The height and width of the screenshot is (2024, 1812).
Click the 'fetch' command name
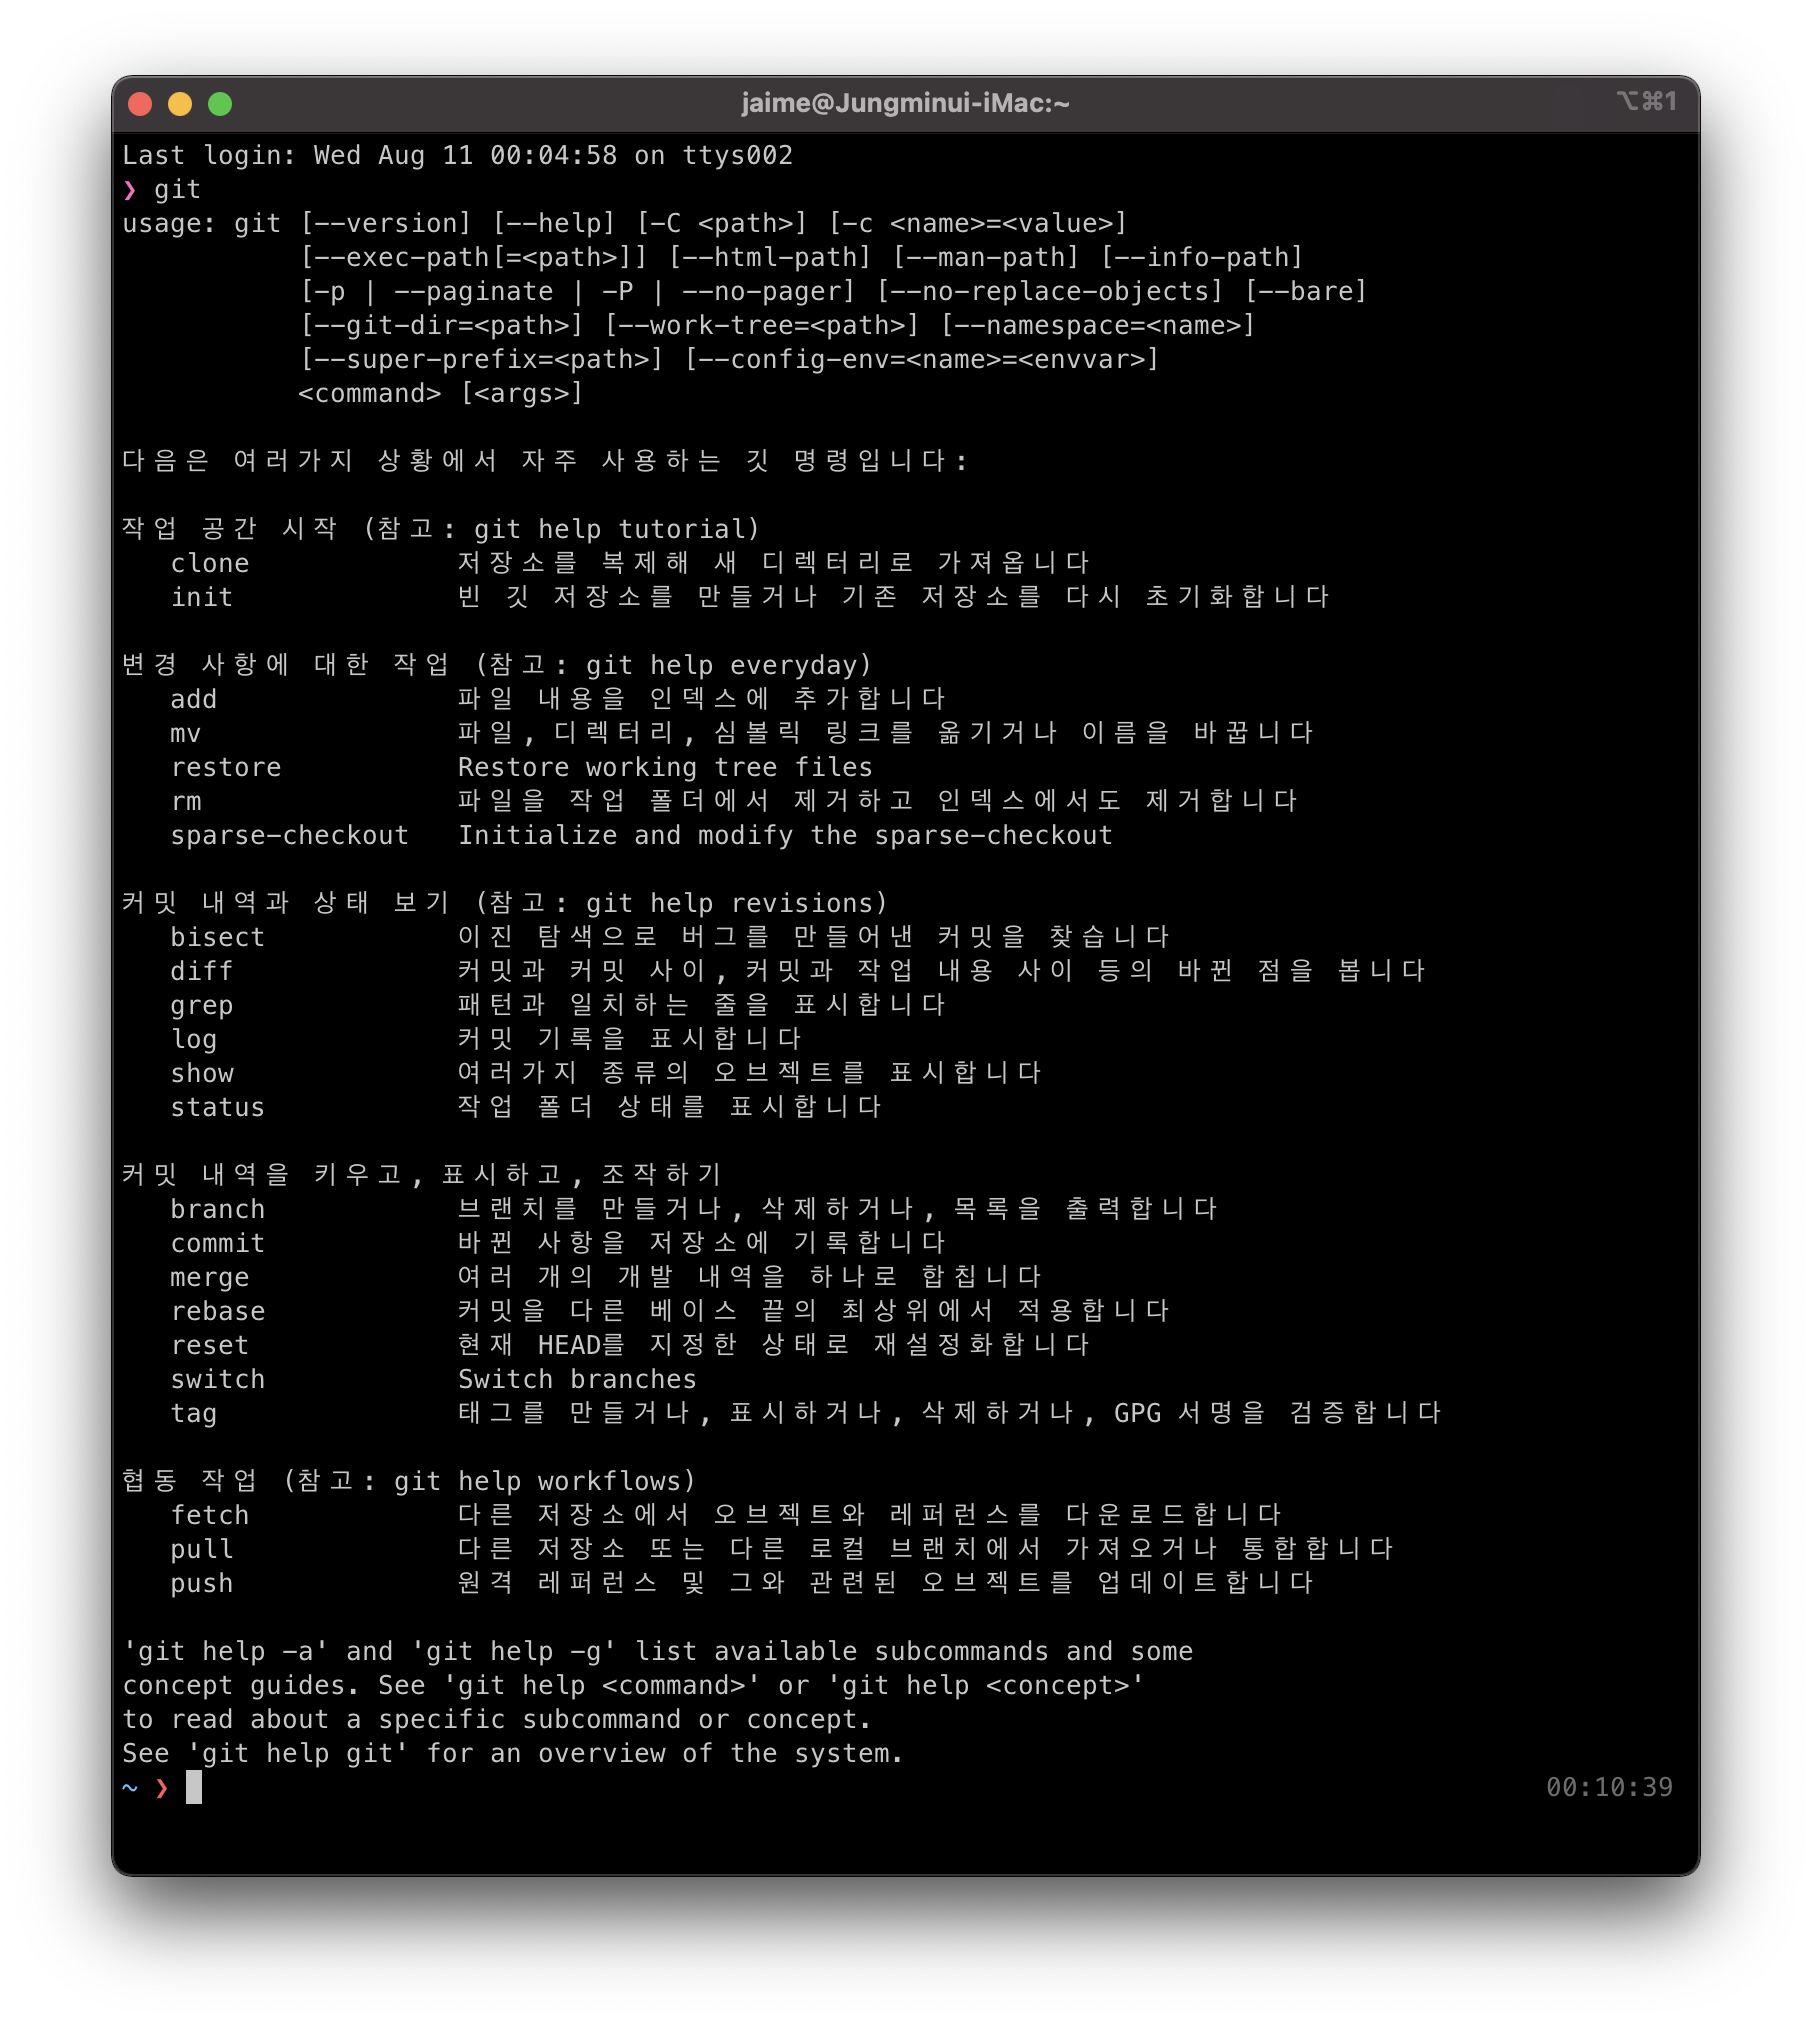point(210,1516)
